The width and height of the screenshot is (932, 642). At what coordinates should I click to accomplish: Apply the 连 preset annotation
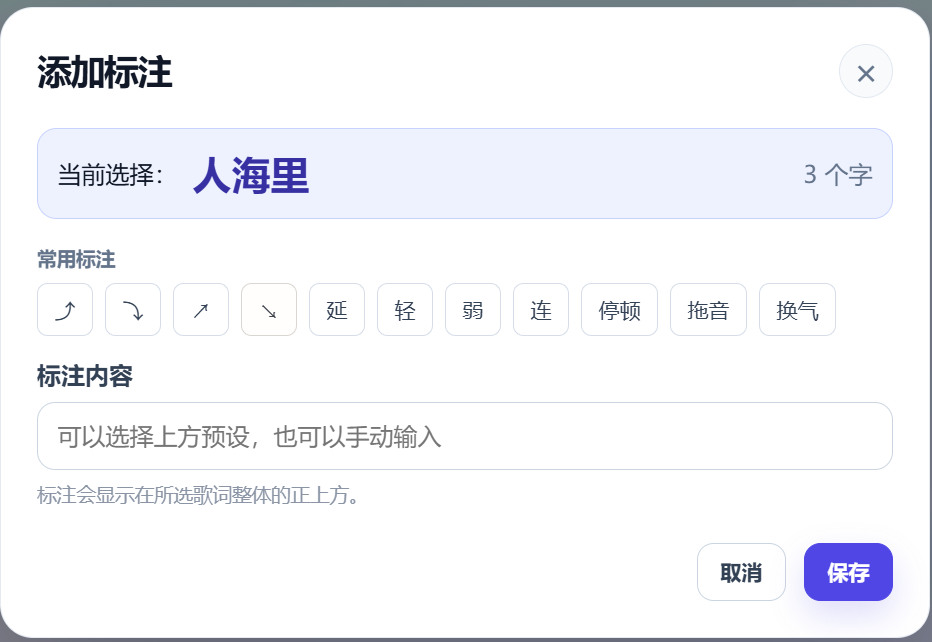541,310
